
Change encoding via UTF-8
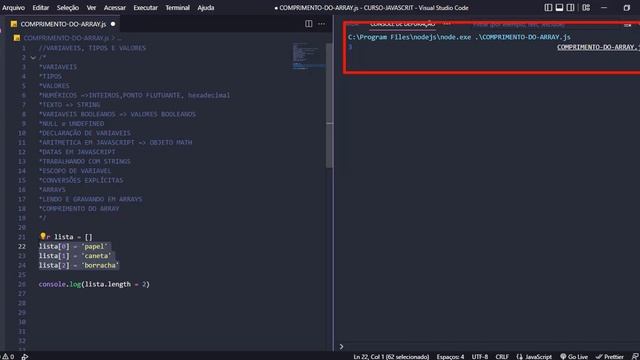pos(480,357)
